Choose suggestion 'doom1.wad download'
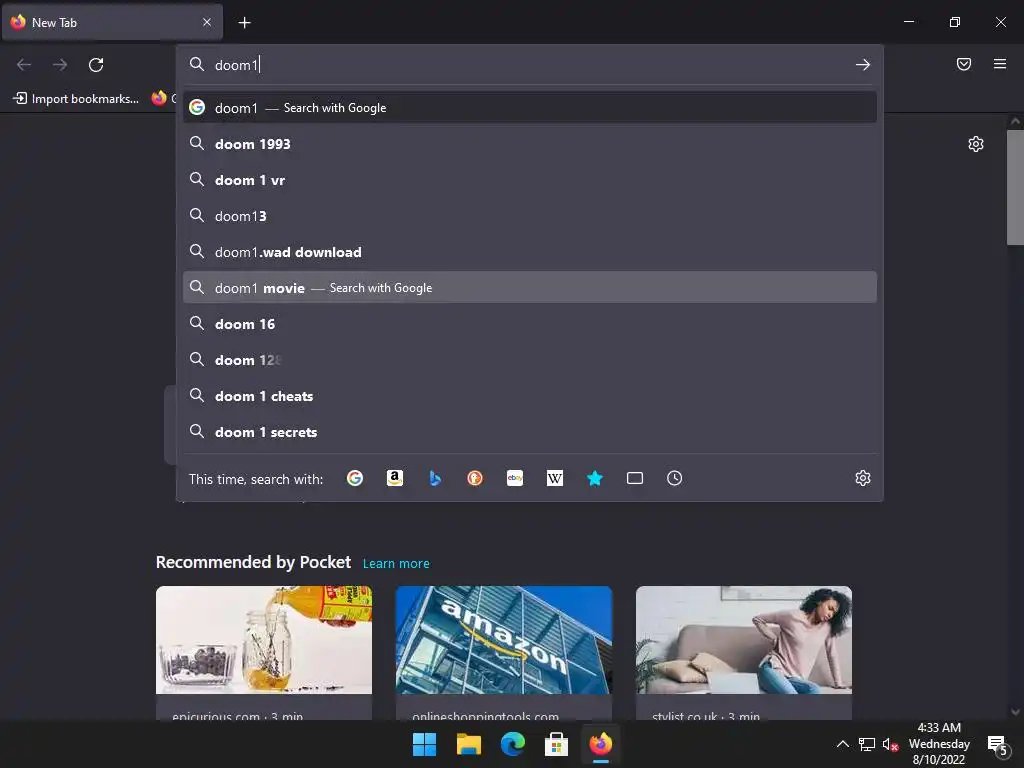The height and width of the screenshot is (768, 1024). (530, 251)
